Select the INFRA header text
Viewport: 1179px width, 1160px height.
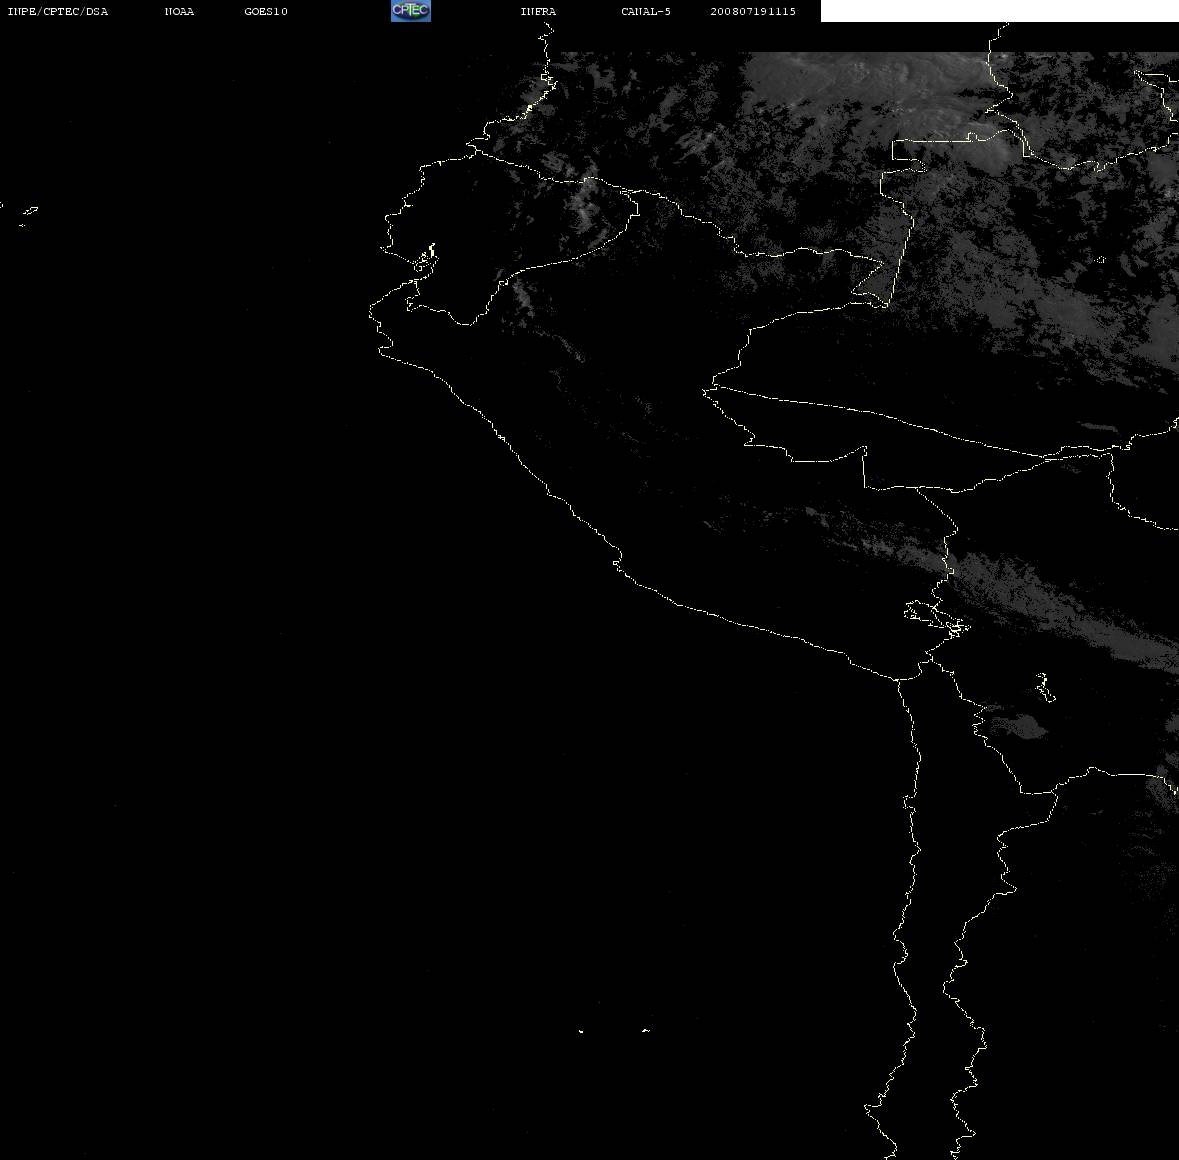click(x=538, y=11)
